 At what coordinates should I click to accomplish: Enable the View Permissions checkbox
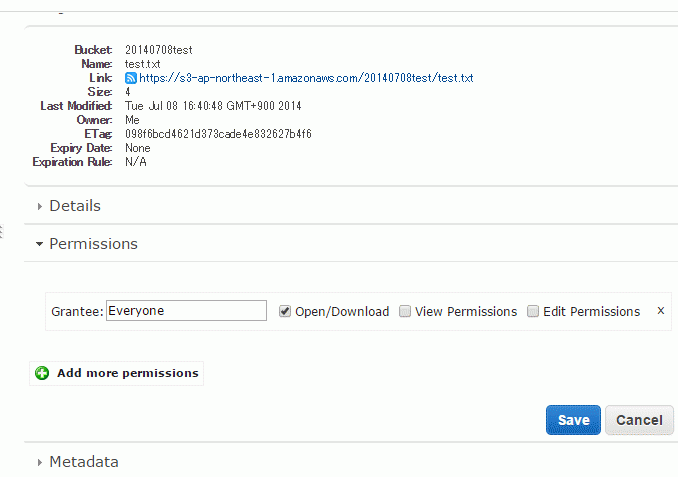pyautogui.click(x=405, y=311)
